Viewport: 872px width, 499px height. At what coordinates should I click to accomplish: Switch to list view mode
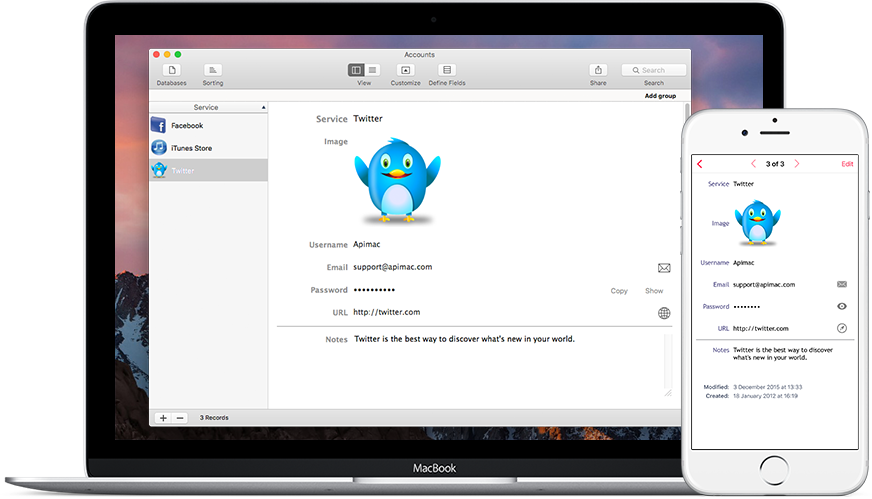click(373, 70)
